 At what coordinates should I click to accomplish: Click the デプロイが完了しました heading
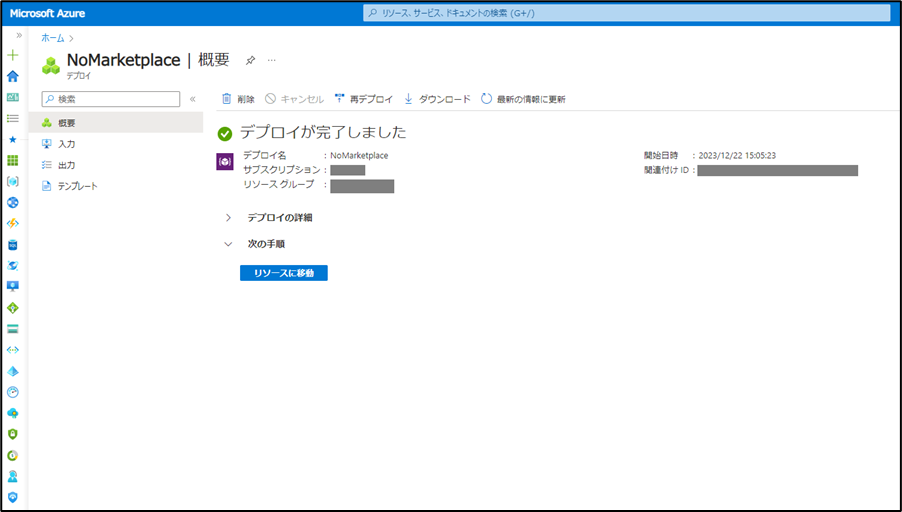323,132
